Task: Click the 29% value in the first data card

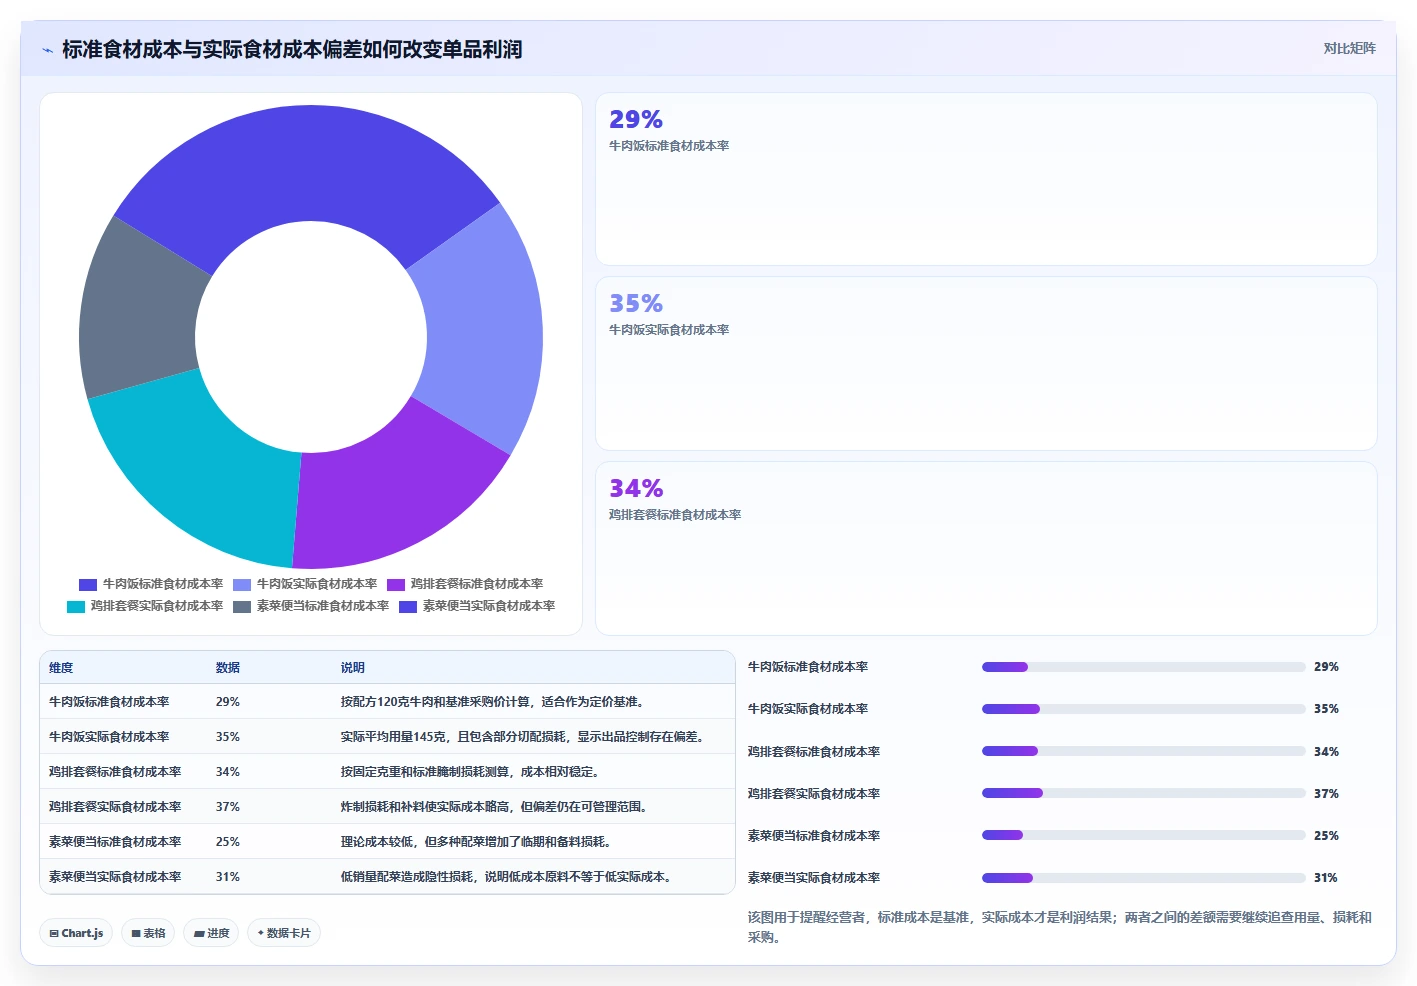Action: pos(636,120)
